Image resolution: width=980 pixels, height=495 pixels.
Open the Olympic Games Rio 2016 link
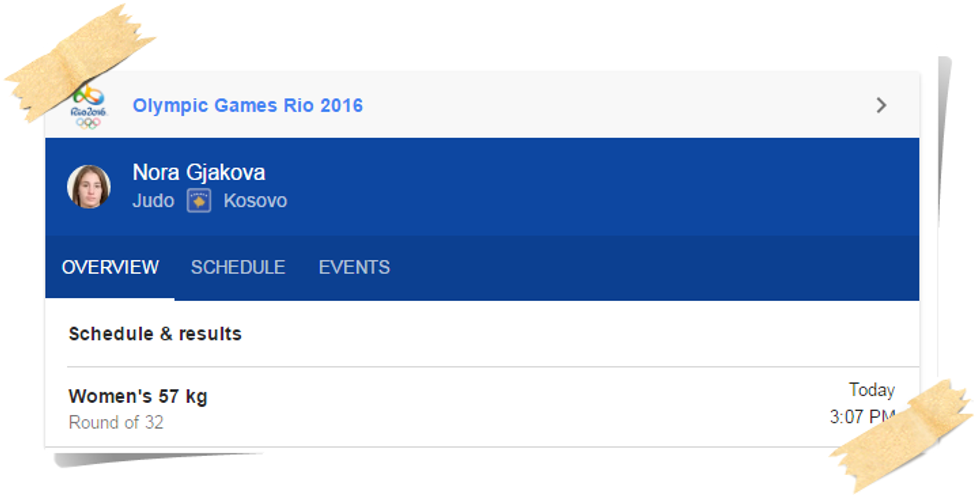[247, 105]
